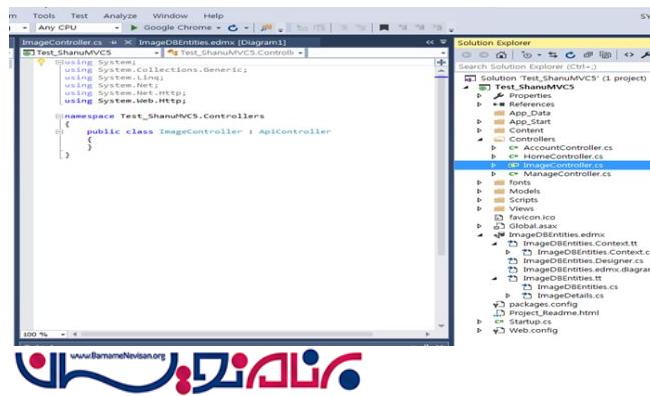
Task: Click the lightbulb quick actions icon
Action: [41, 62]
